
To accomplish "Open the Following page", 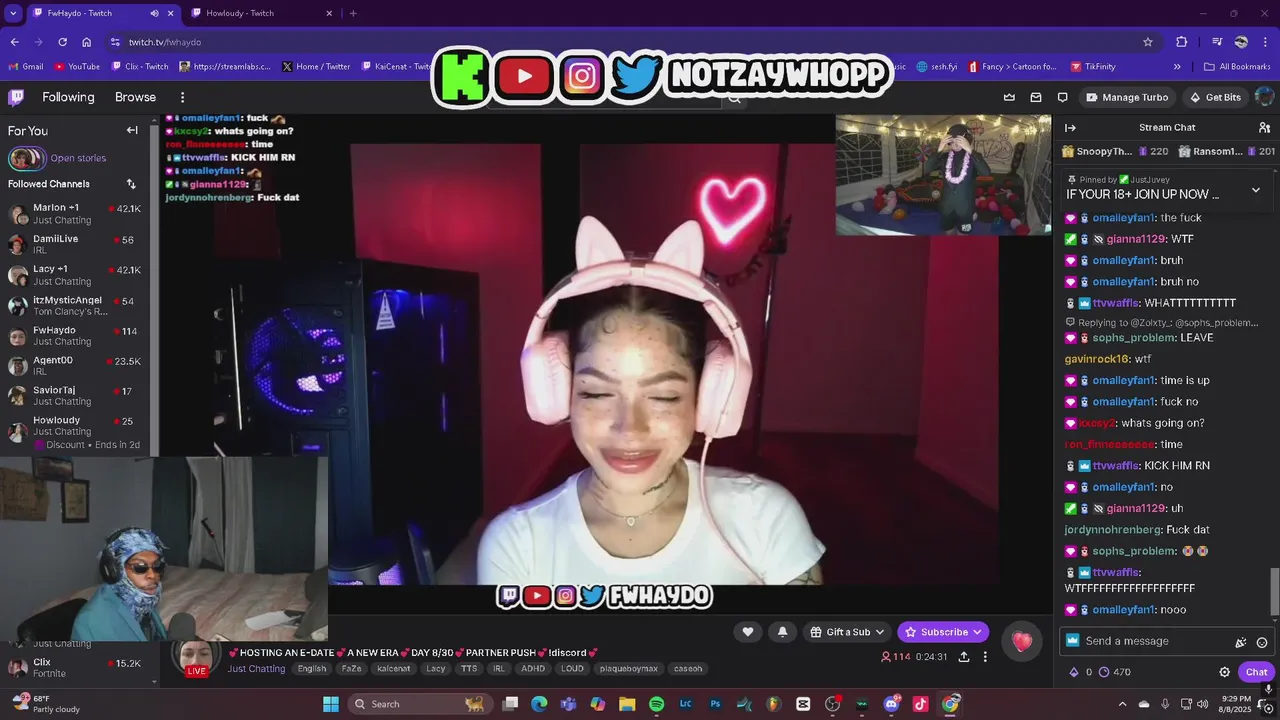I will tap(68, 97).
